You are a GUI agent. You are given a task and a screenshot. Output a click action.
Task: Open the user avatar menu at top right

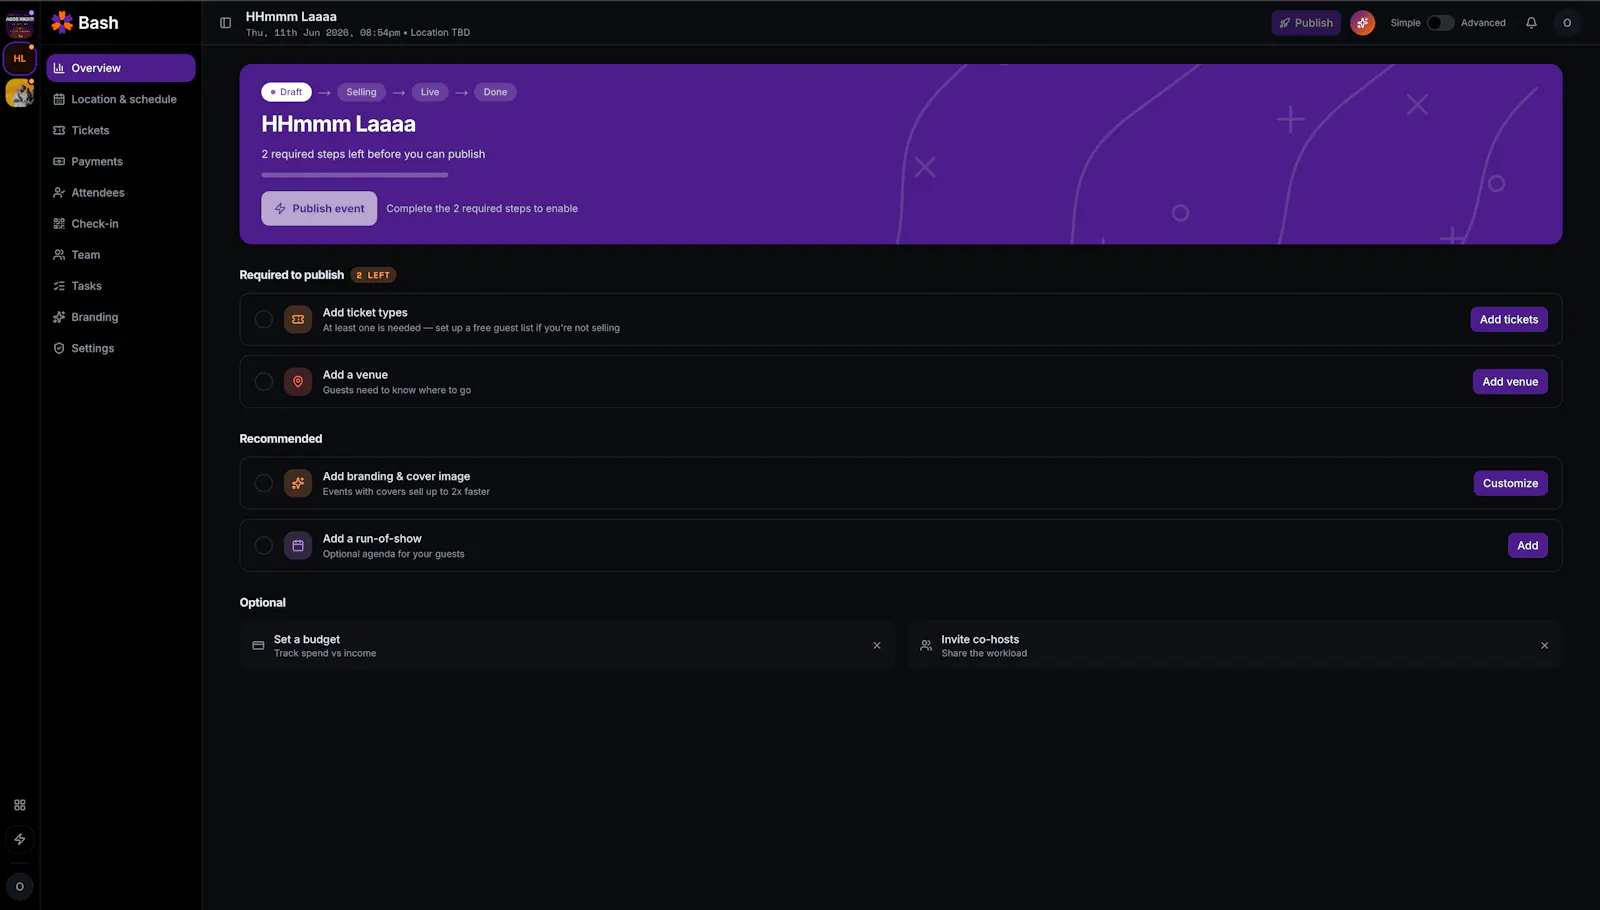coord(1567,23)
